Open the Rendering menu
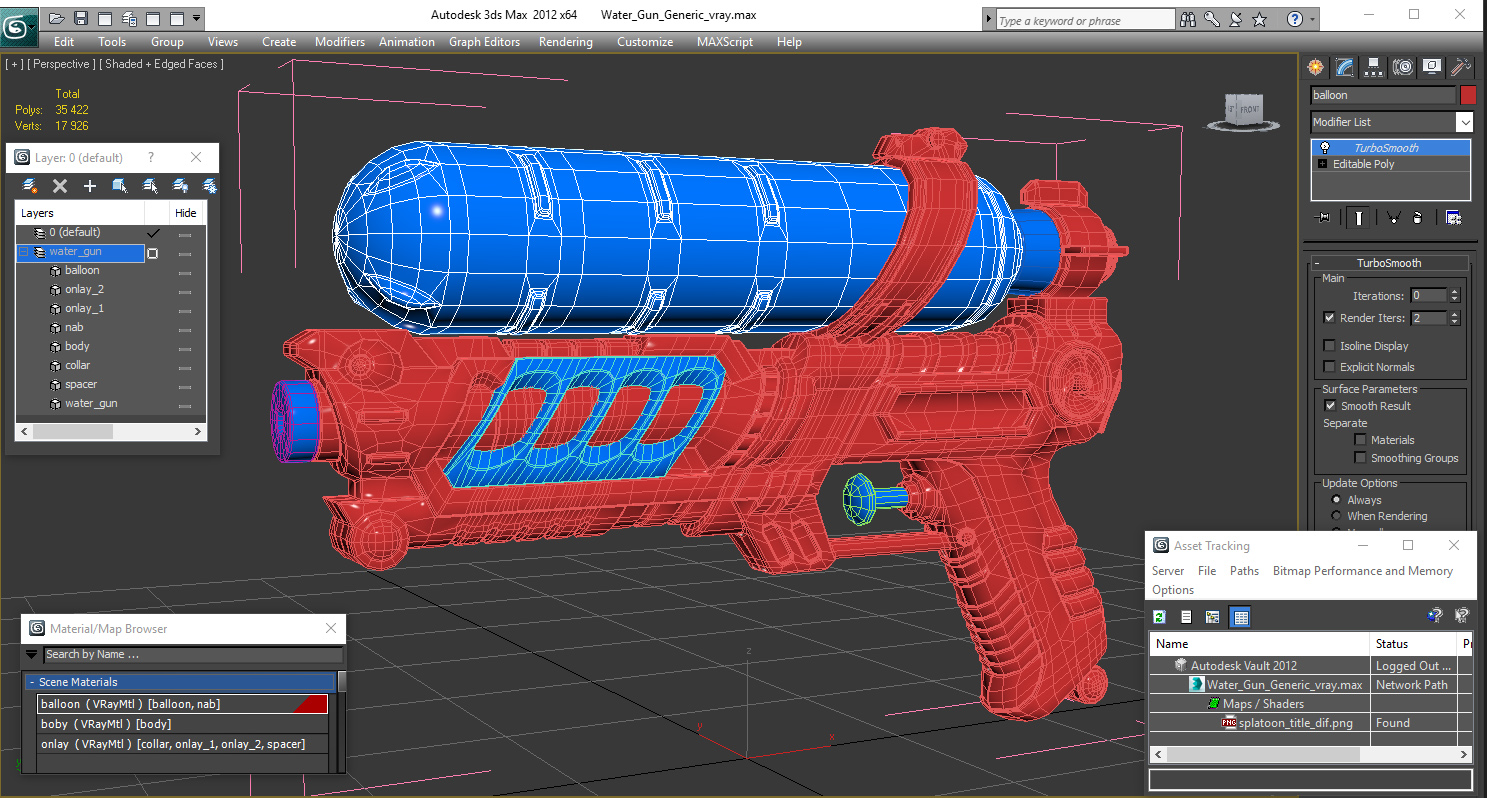Image resolution: width=1487 pixels, height=798 pixels. [565, 42]
